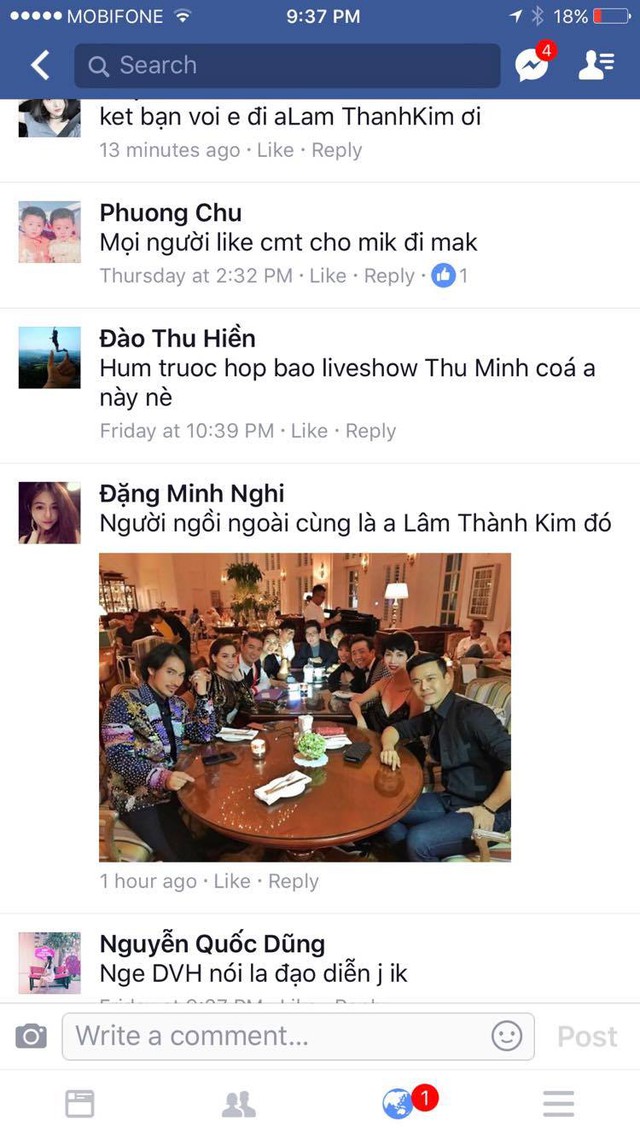Tap the like count thumbs-up icon

[443, 276]
